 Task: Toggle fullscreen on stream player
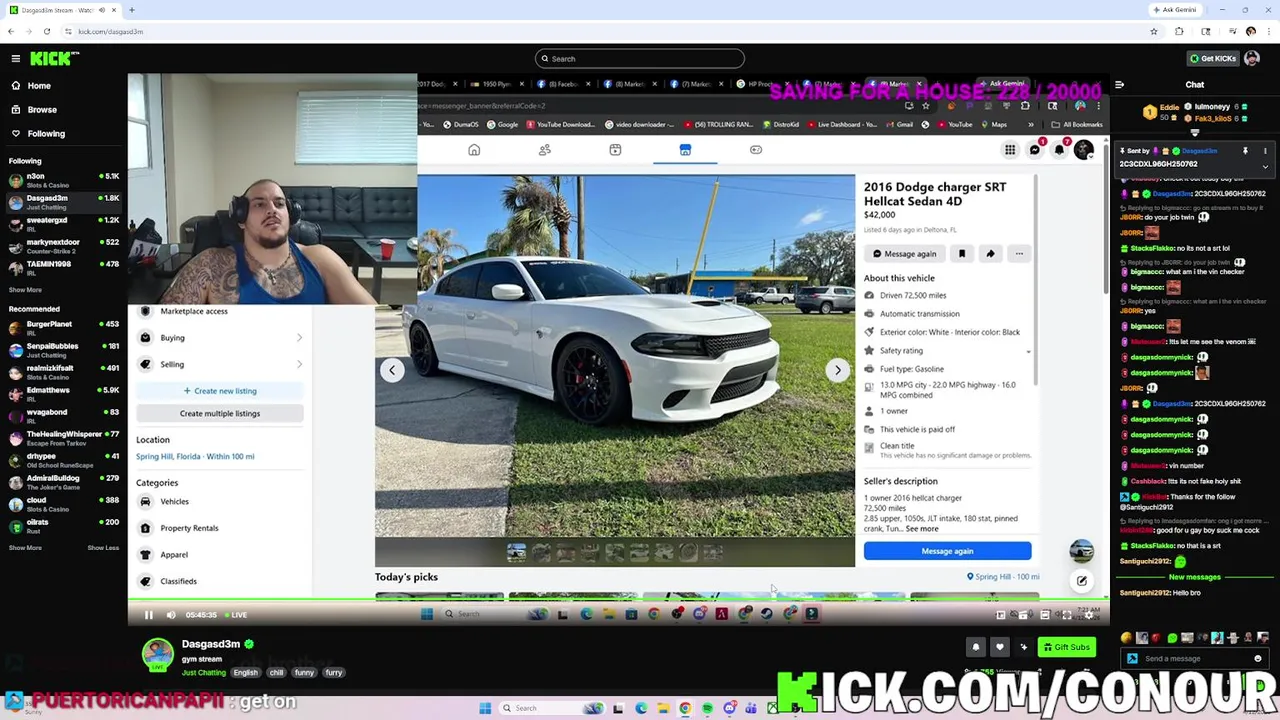[1067, 615]
